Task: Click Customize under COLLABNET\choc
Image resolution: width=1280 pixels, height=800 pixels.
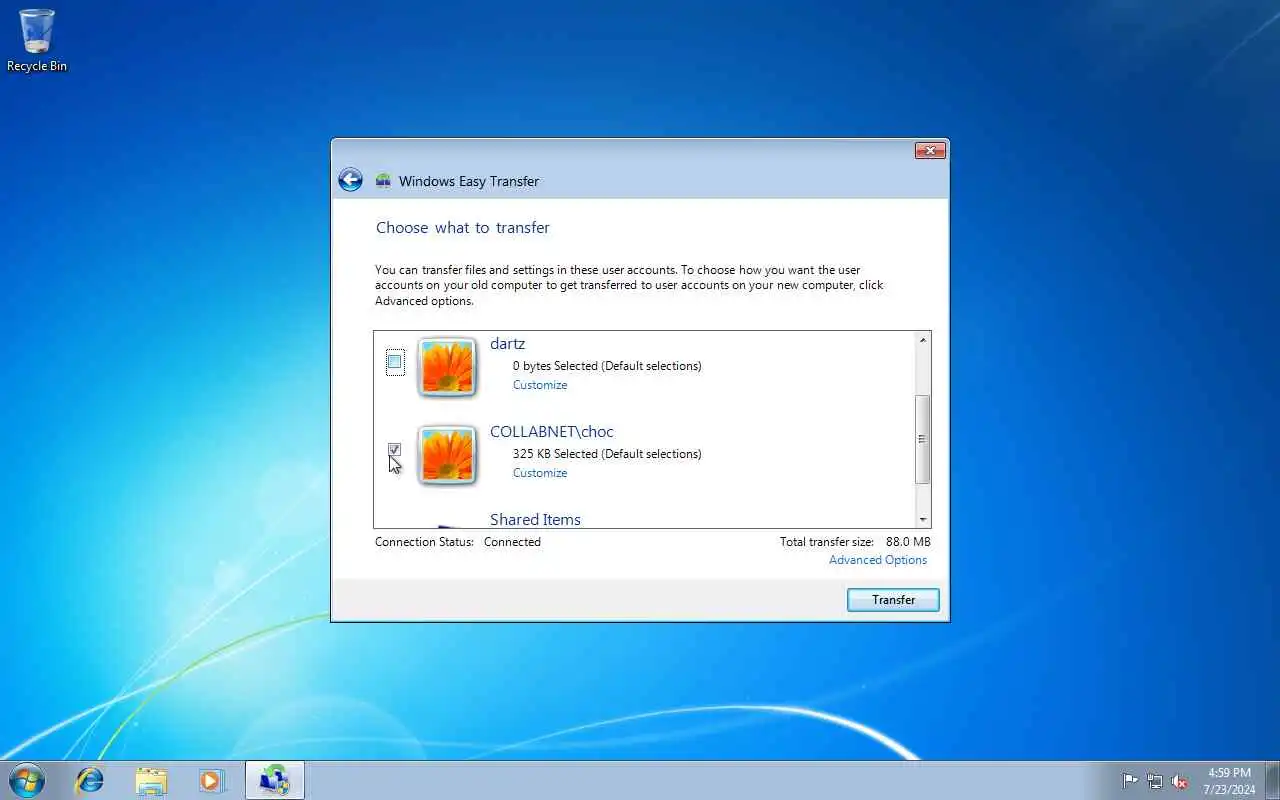Action: pos(540,473)
